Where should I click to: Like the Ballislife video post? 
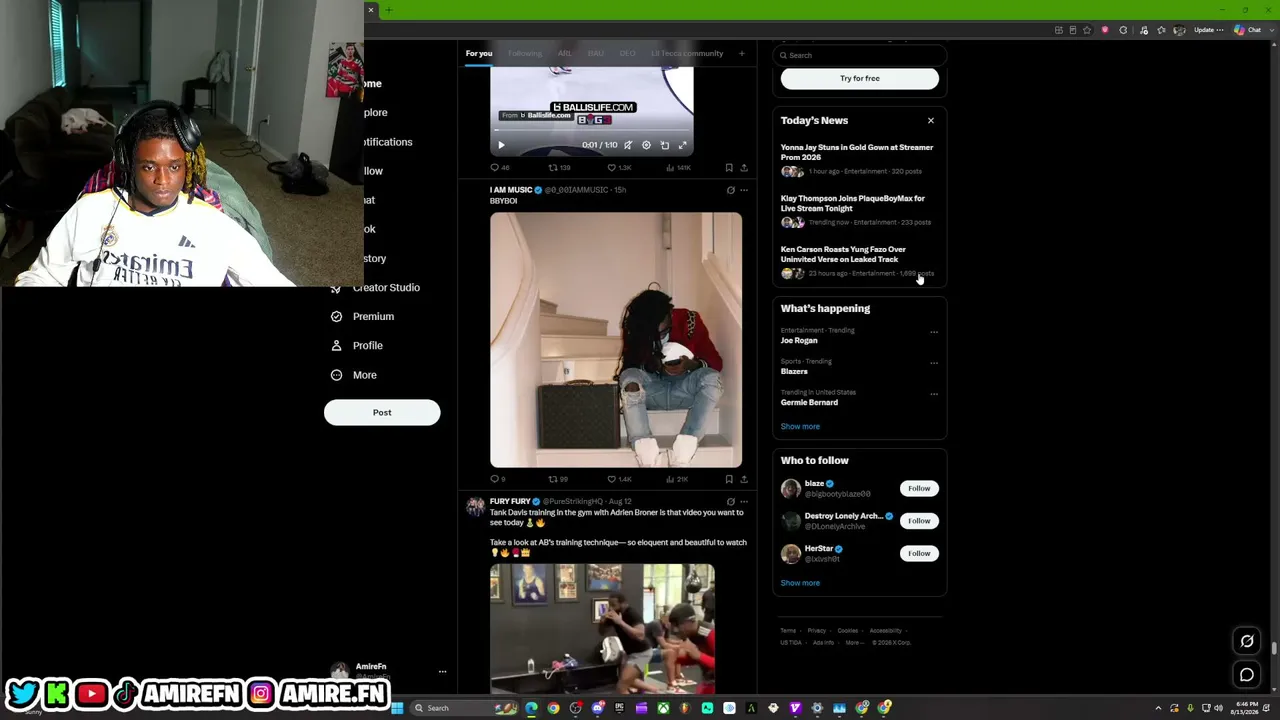(619, 168)
